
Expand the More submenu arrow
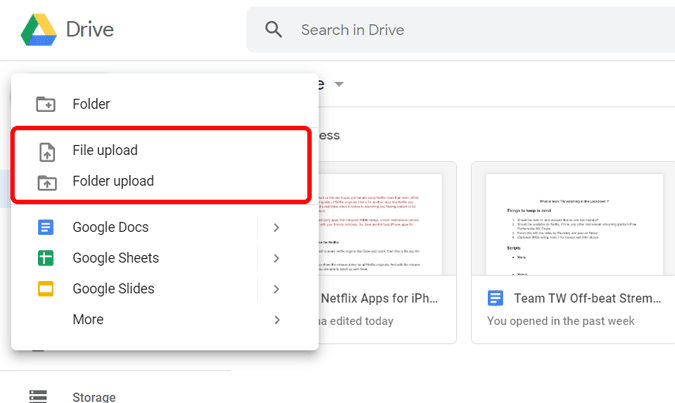pos(277,320)
